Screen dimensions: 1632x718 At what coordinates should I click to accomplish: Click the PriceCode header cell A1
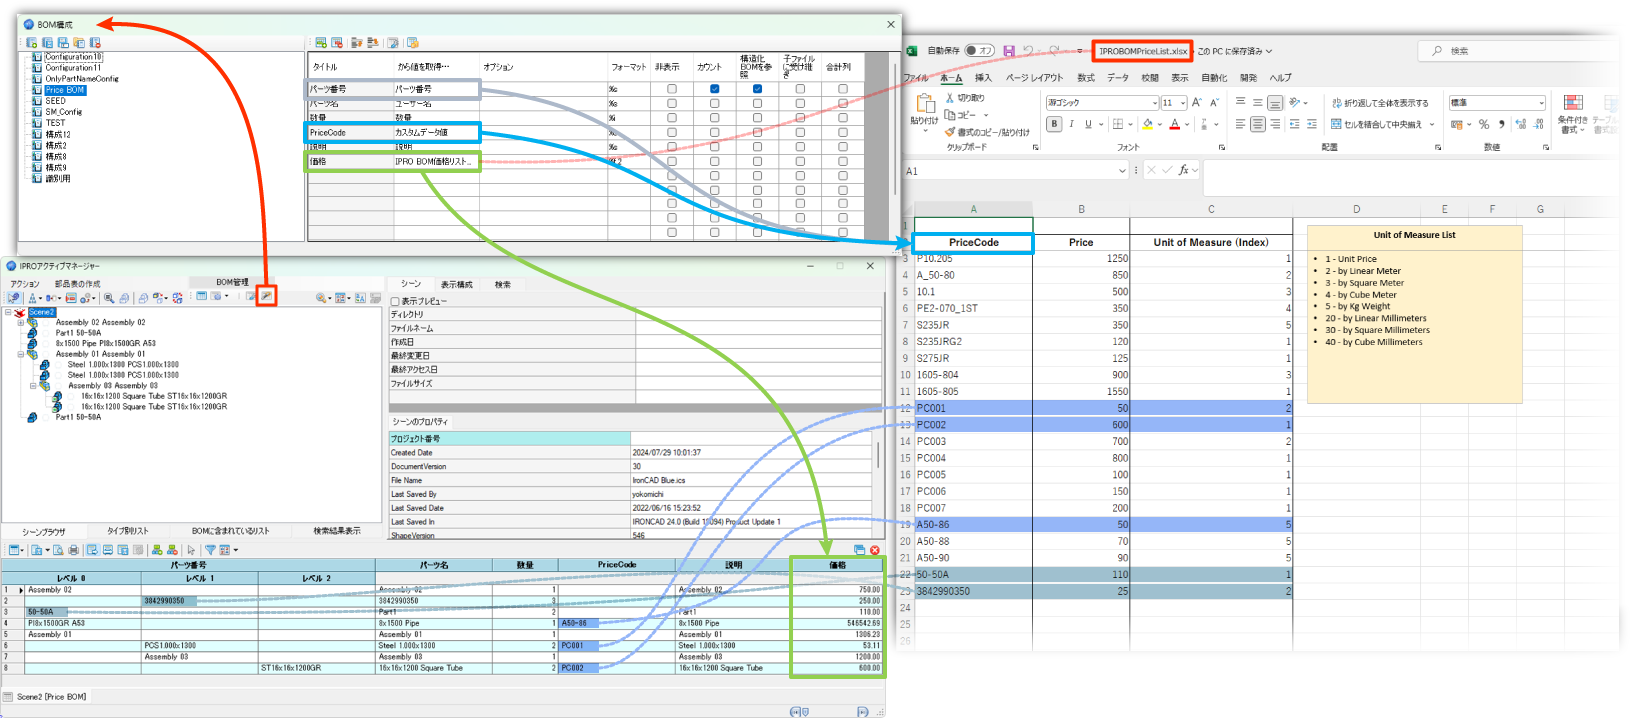pyautogui.click(x=973, y=242)
